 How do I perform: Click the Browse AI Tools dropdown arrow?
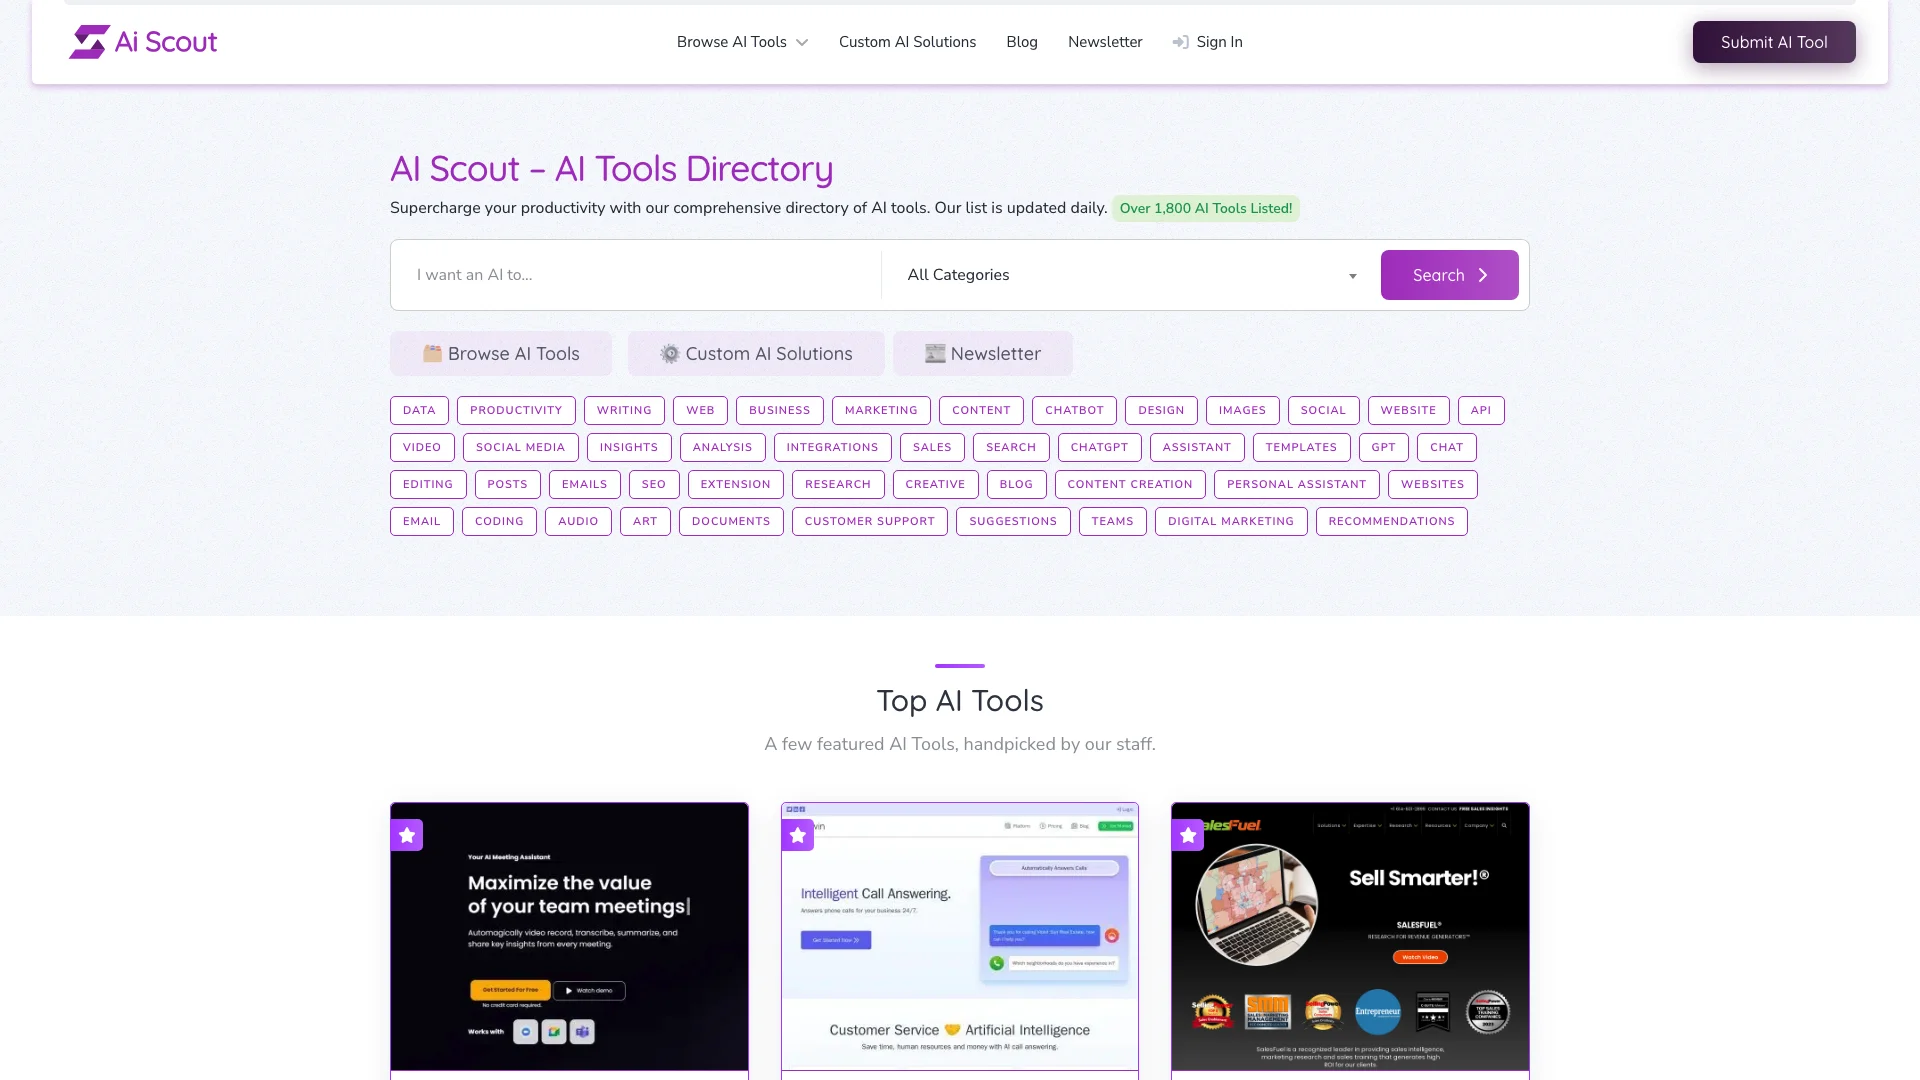pyautogui.click(x=802, y=42)
